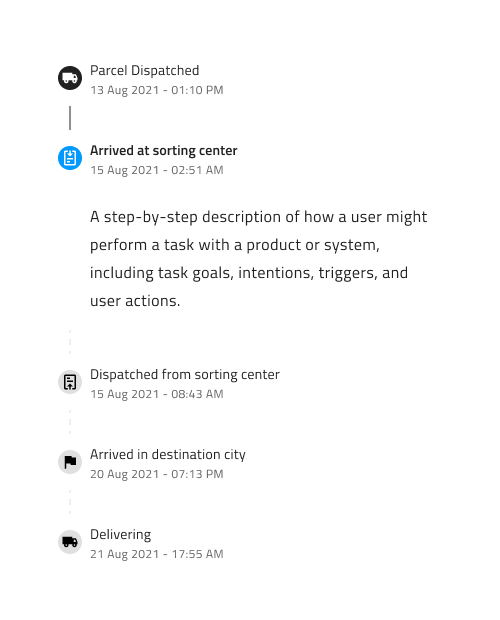500x620 pixels.
Task: Click the blue clipboard icon for sorting center arrival
Action: click(70, 158)
